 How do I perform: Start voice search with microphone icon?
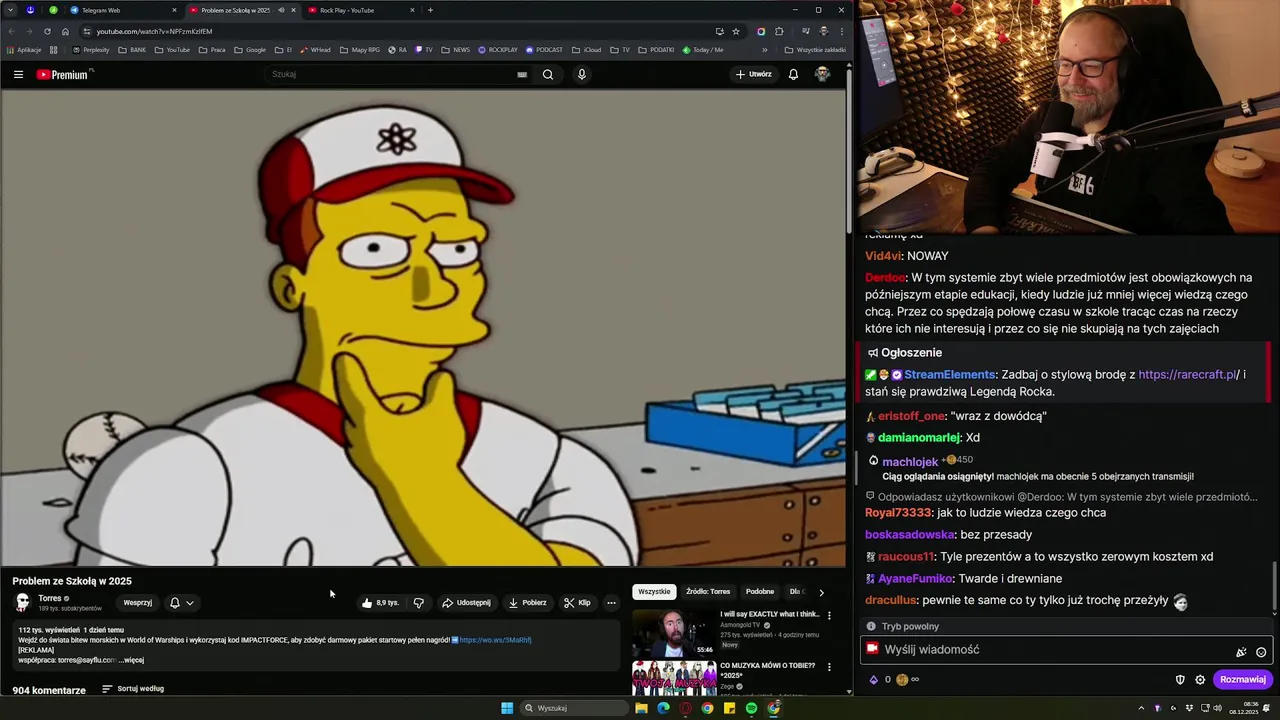coord(581,74)
